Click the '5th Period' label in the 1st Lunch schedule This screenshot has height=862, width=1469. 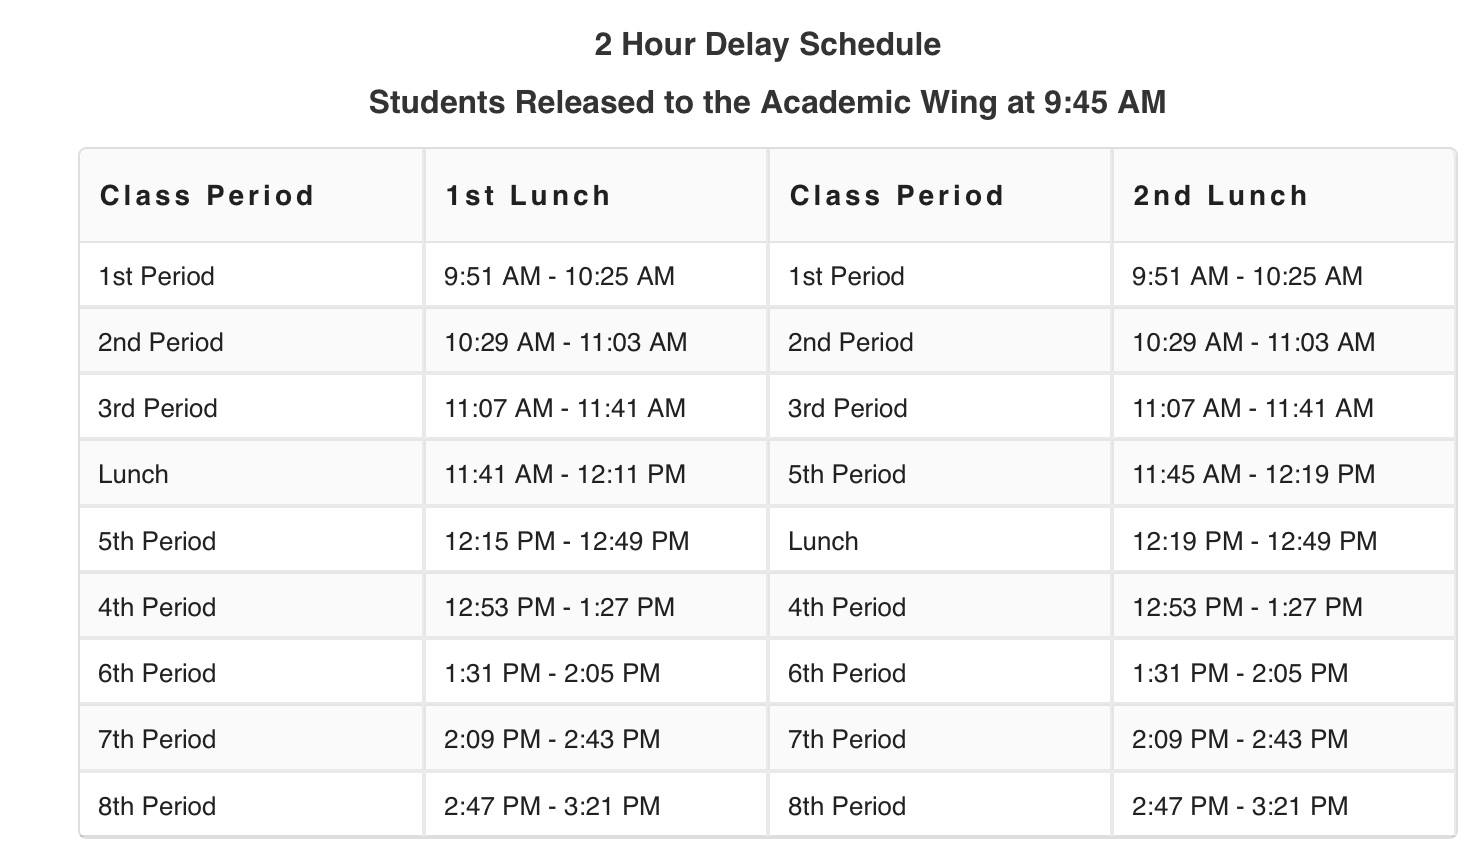157,541
